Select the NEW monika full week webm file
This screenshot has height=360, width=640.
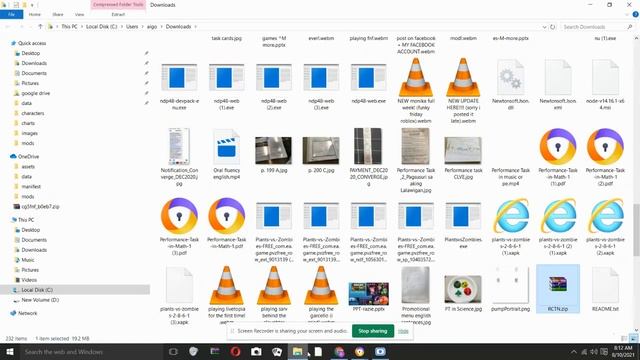click(416, 91)
